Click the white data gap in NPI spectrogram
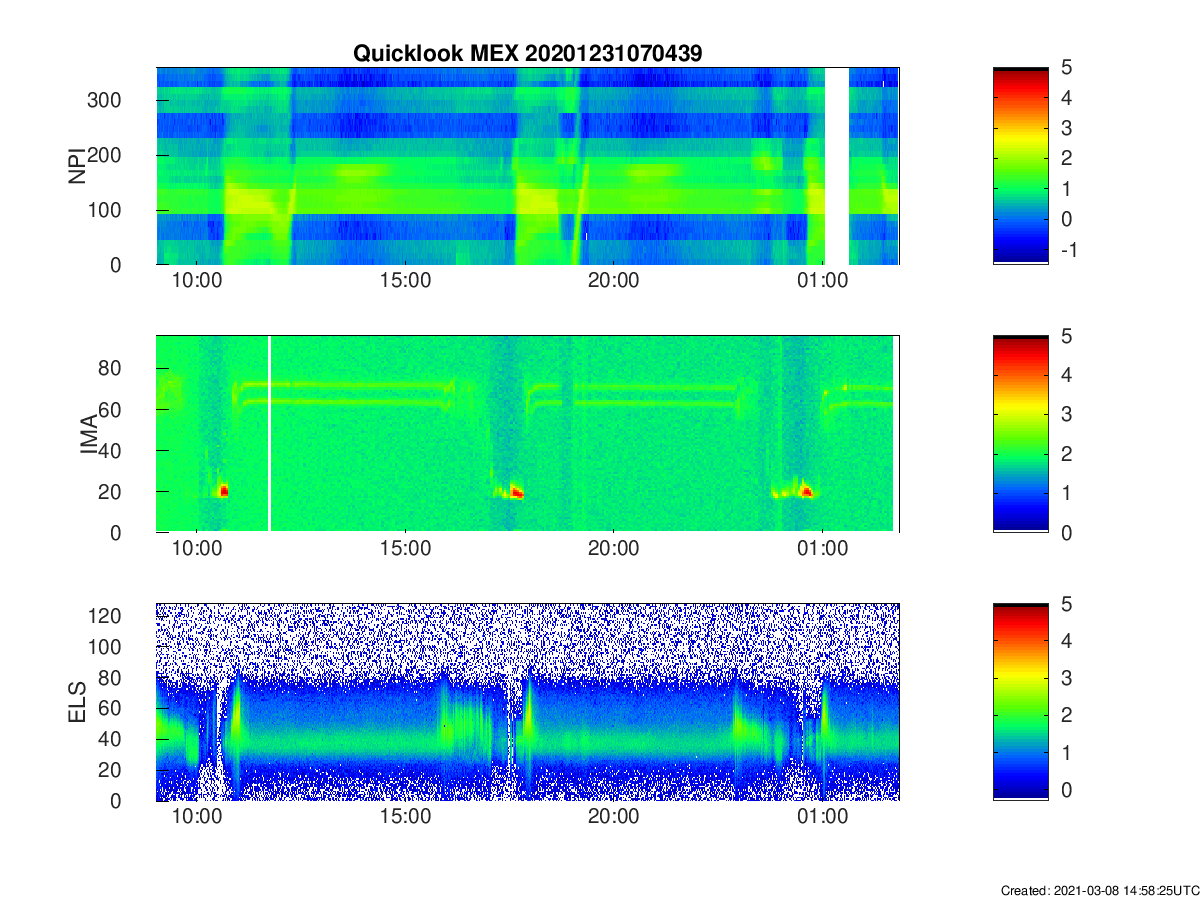 pyautogui.click(x=837, y=166)
